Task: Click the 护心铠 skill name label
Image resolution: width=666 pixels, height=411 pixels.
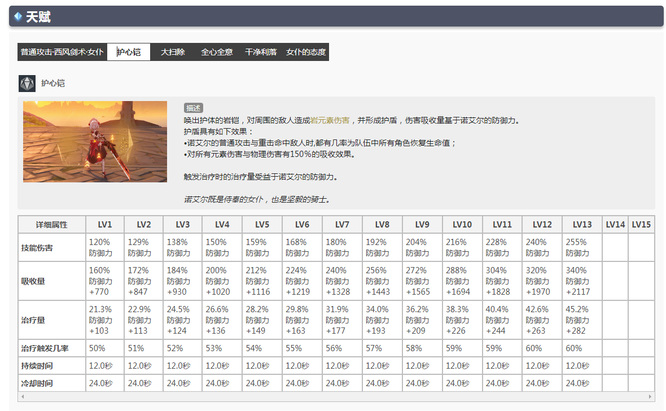Action: pos(53,83)
